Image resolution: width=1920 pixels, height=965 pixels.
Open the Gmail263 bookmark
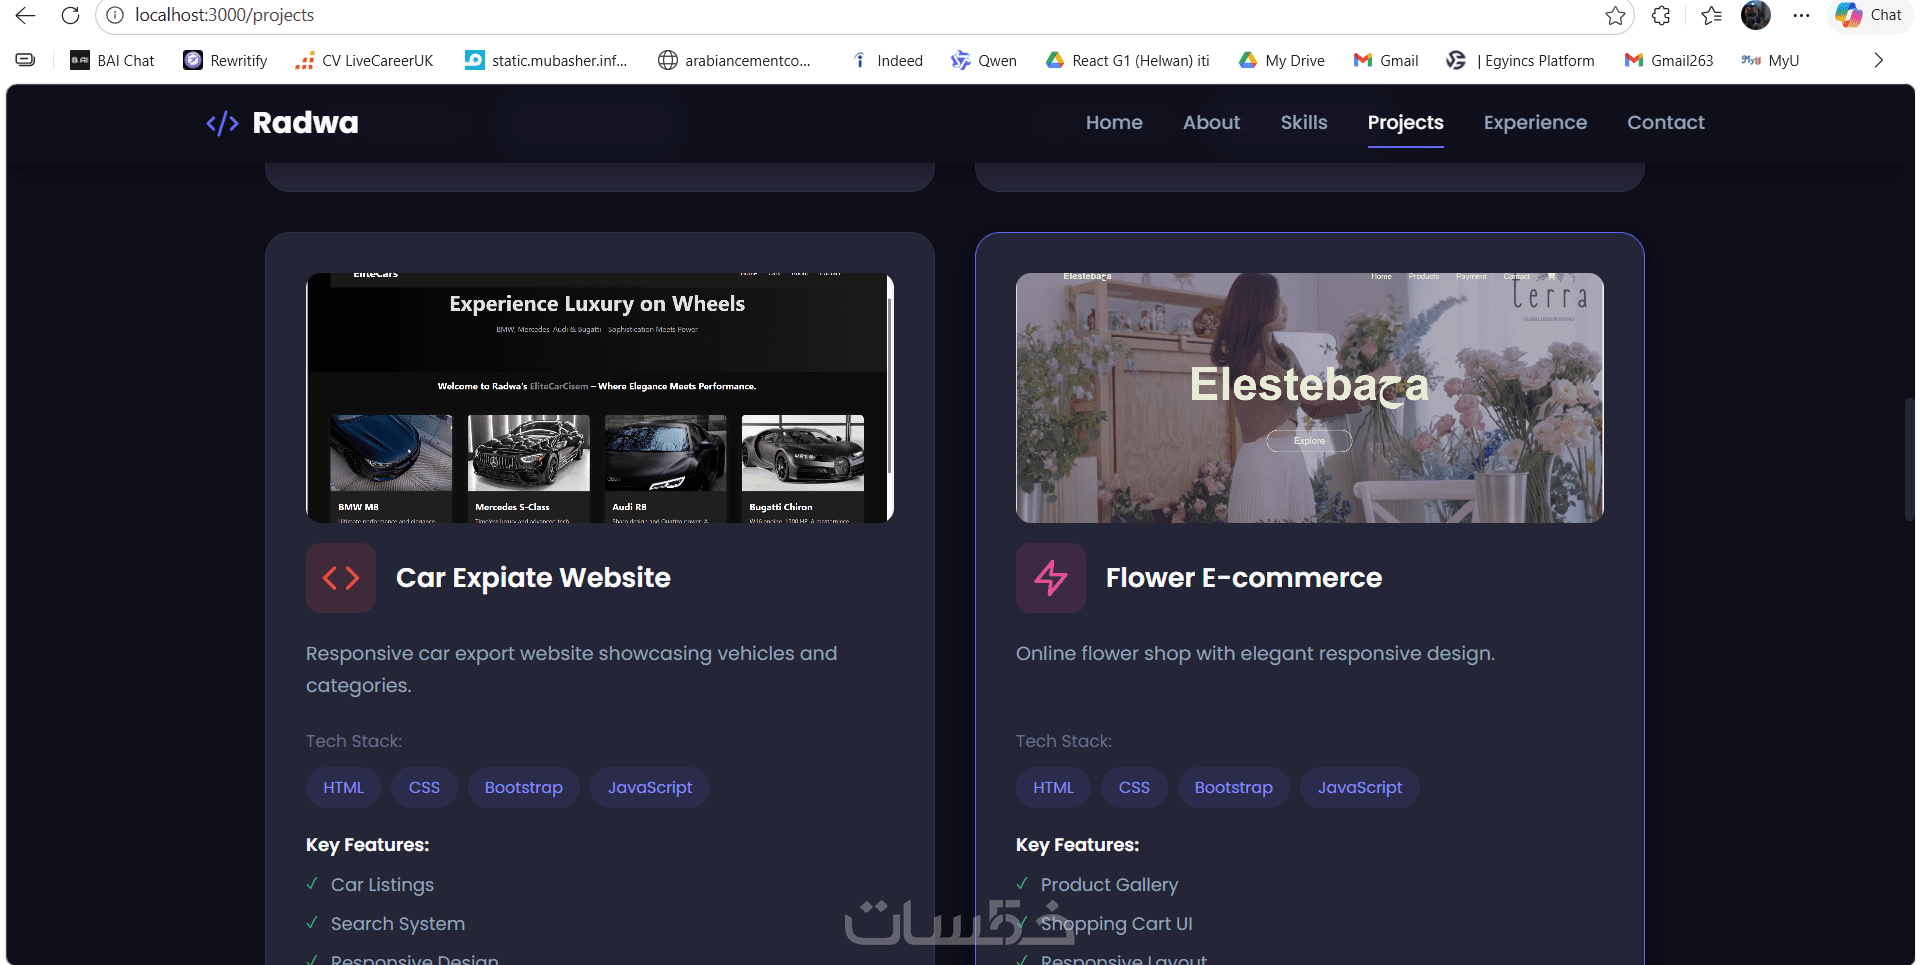[x=1669, y=60]
